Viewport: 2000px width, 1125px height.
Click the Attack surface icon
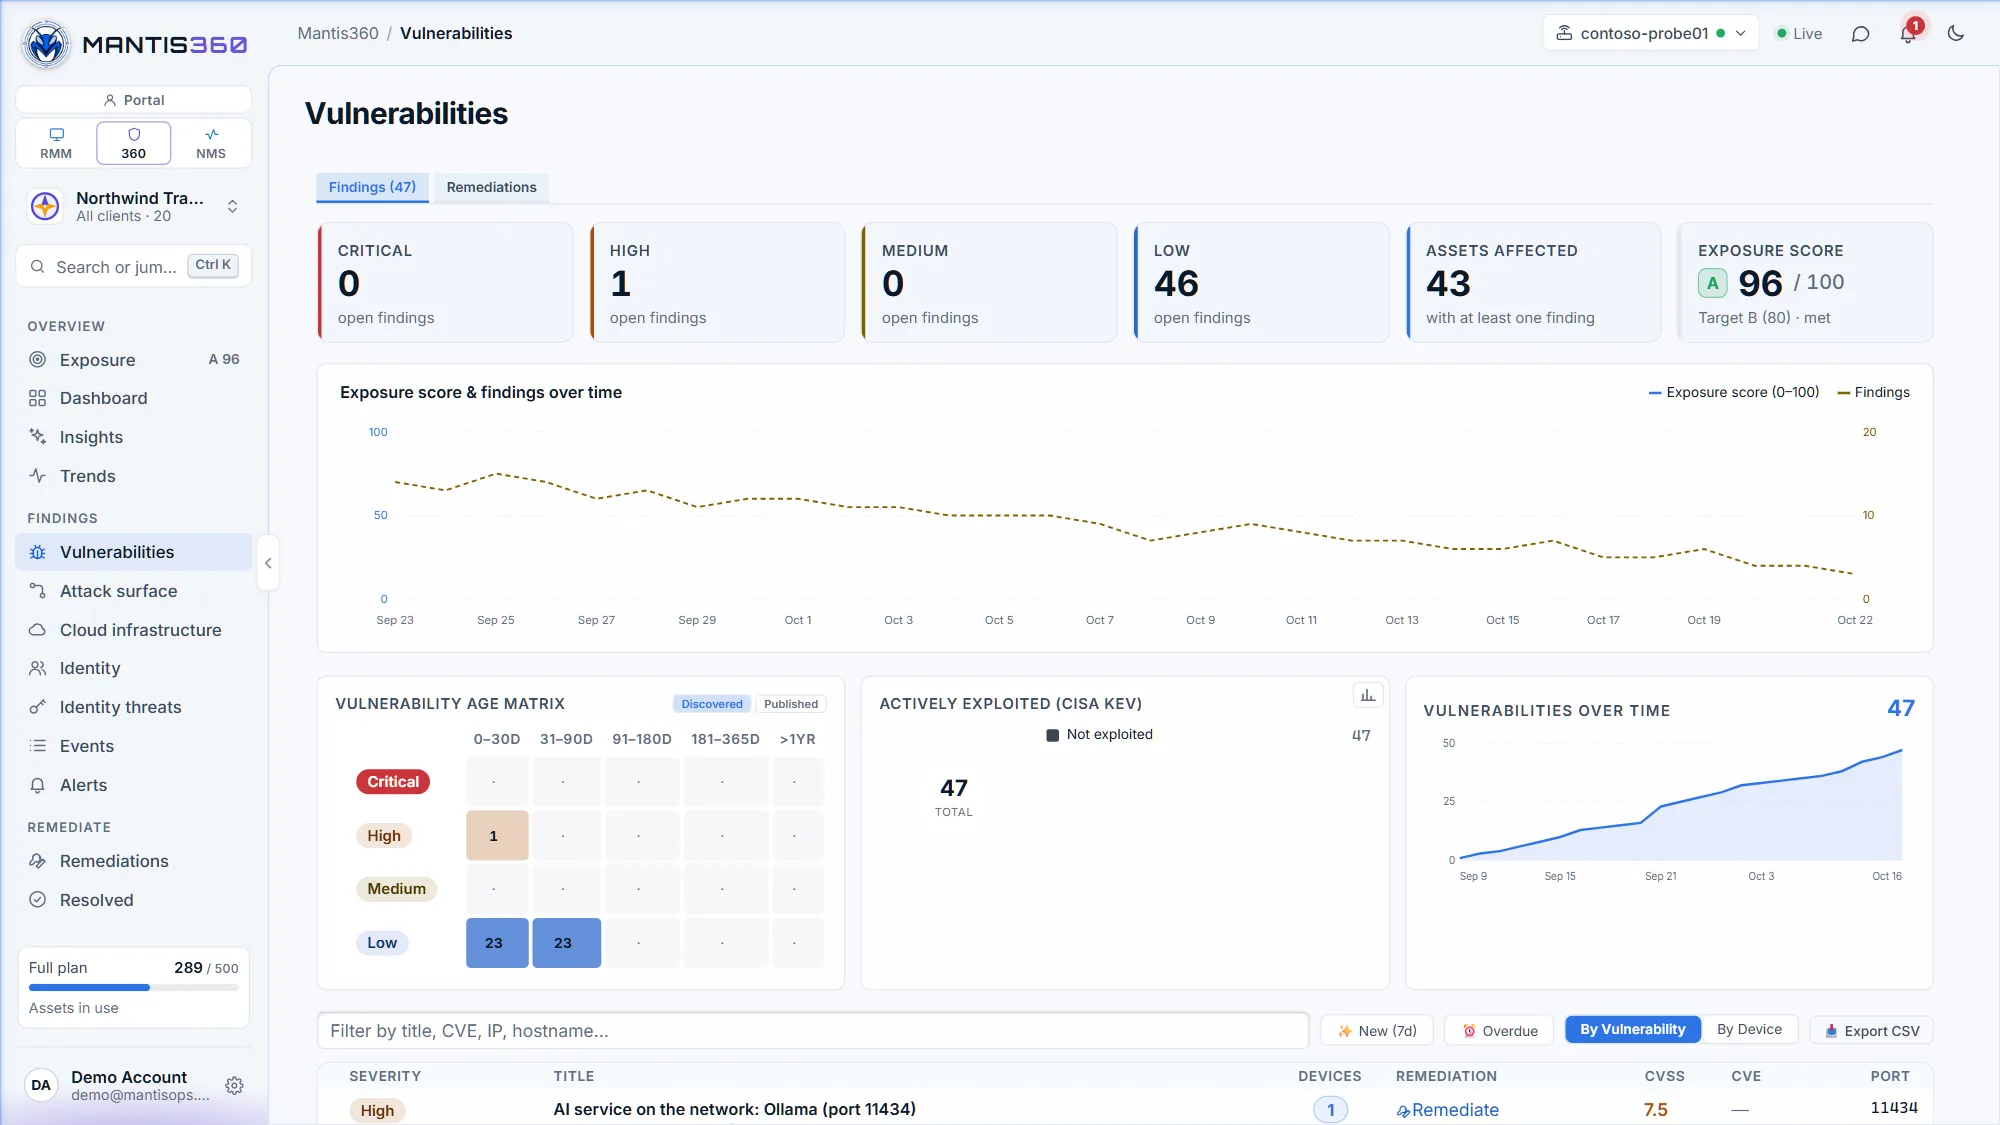(x=38, y=591)
